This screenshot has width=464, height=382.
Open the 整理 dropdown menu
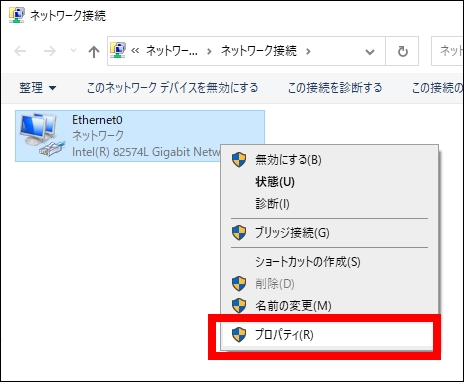37,88
